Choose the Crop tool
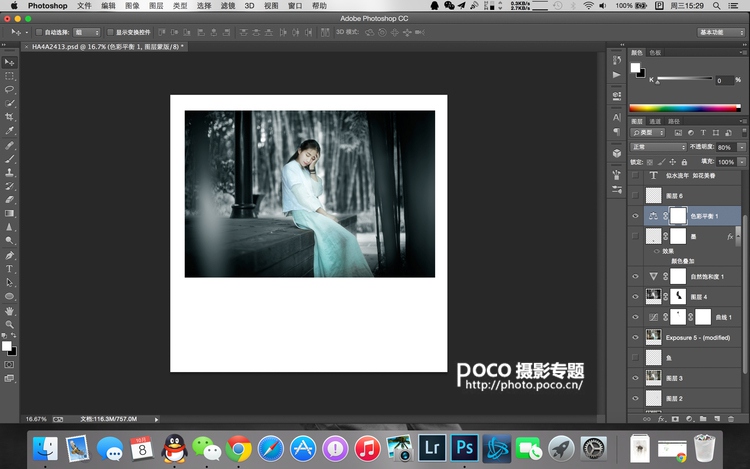 [10, 117]
